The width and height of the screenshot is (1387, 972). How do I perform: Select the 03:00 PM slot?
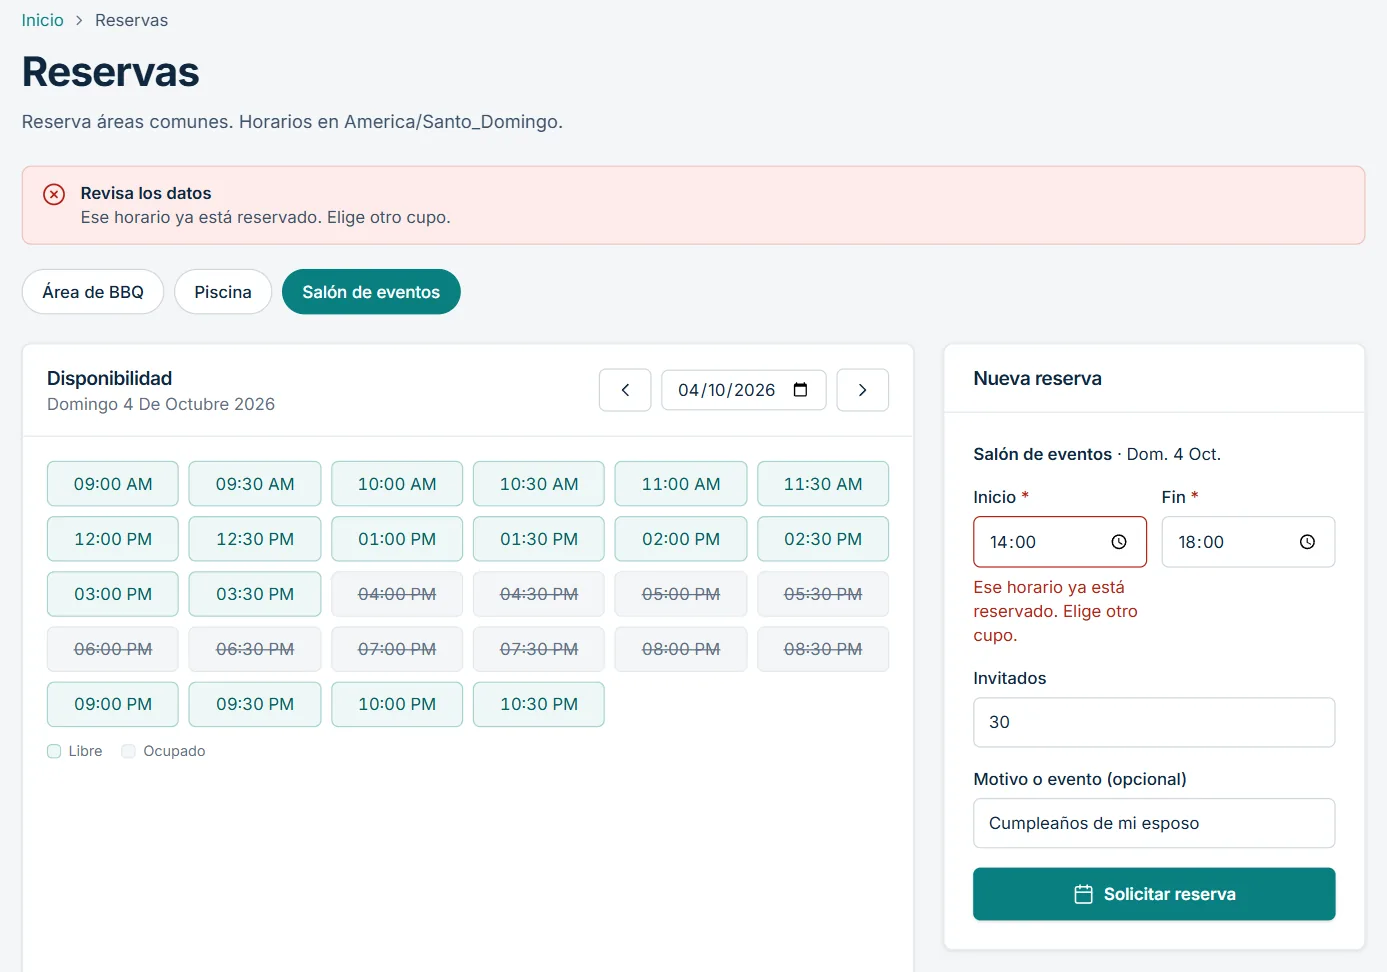click(113, 594)
